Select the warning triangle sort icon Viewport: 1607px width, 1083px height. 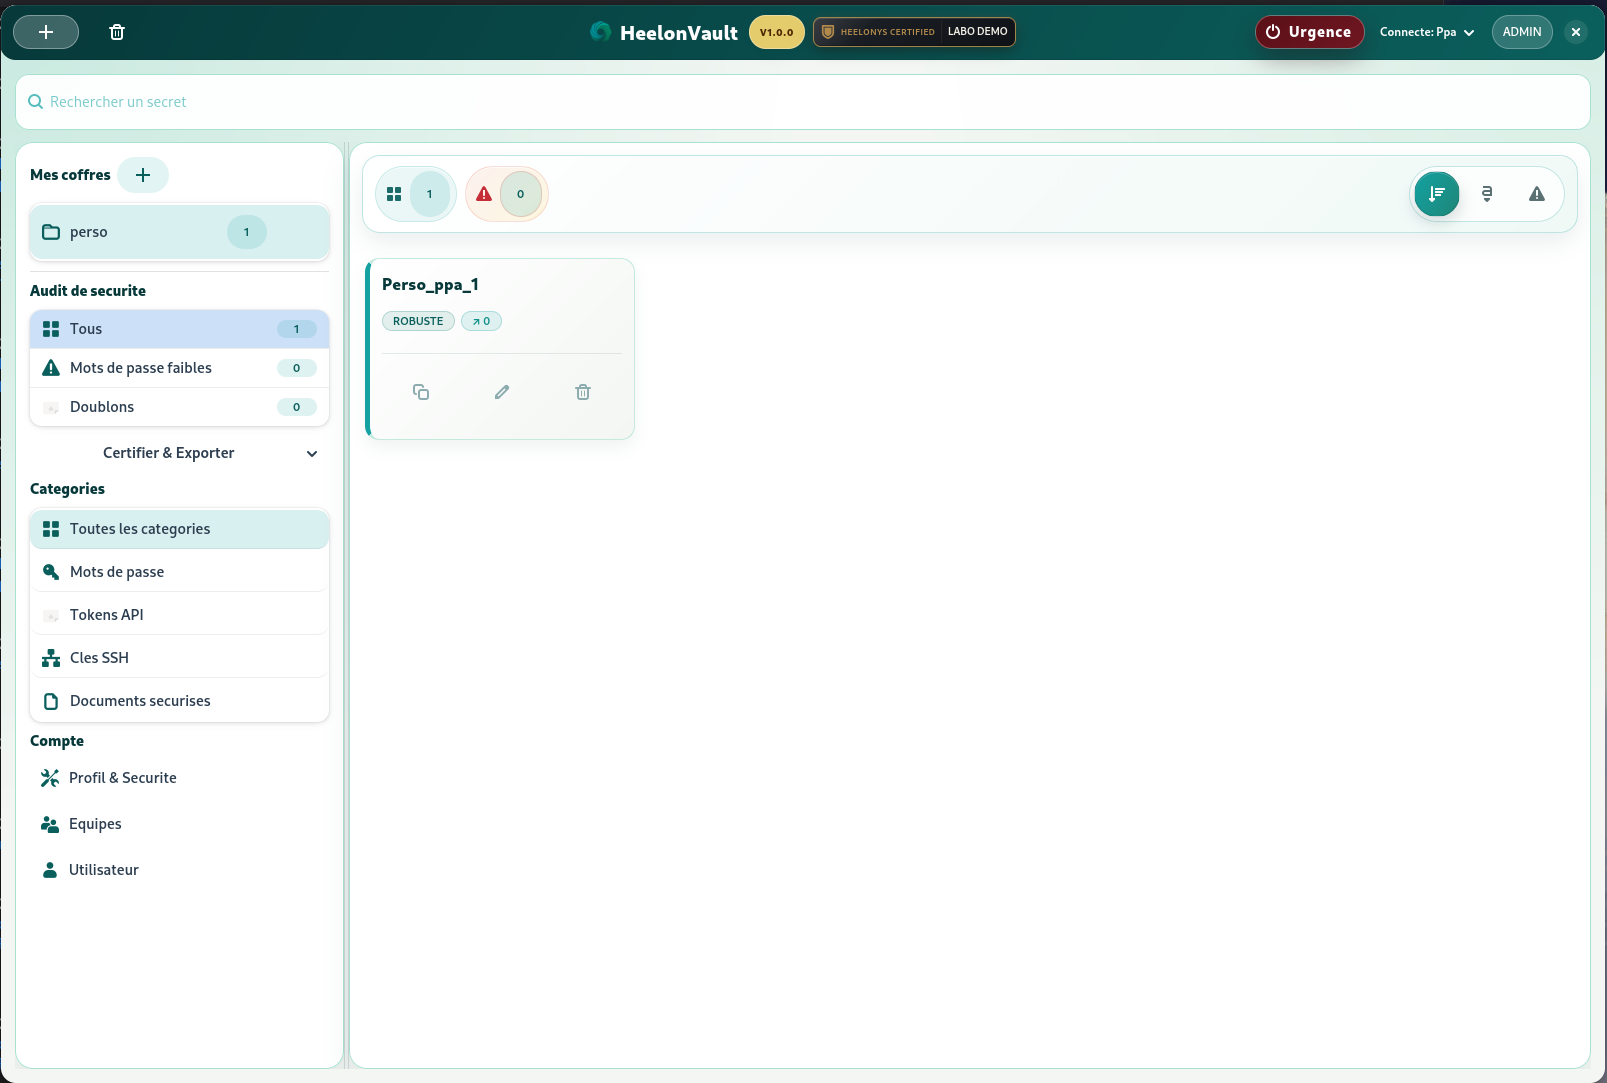1536,194
